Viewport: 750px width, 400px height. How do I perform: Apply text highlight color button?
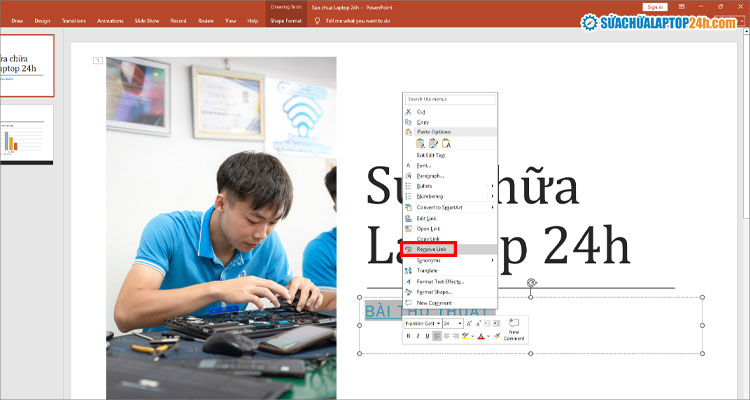(465, 336)
